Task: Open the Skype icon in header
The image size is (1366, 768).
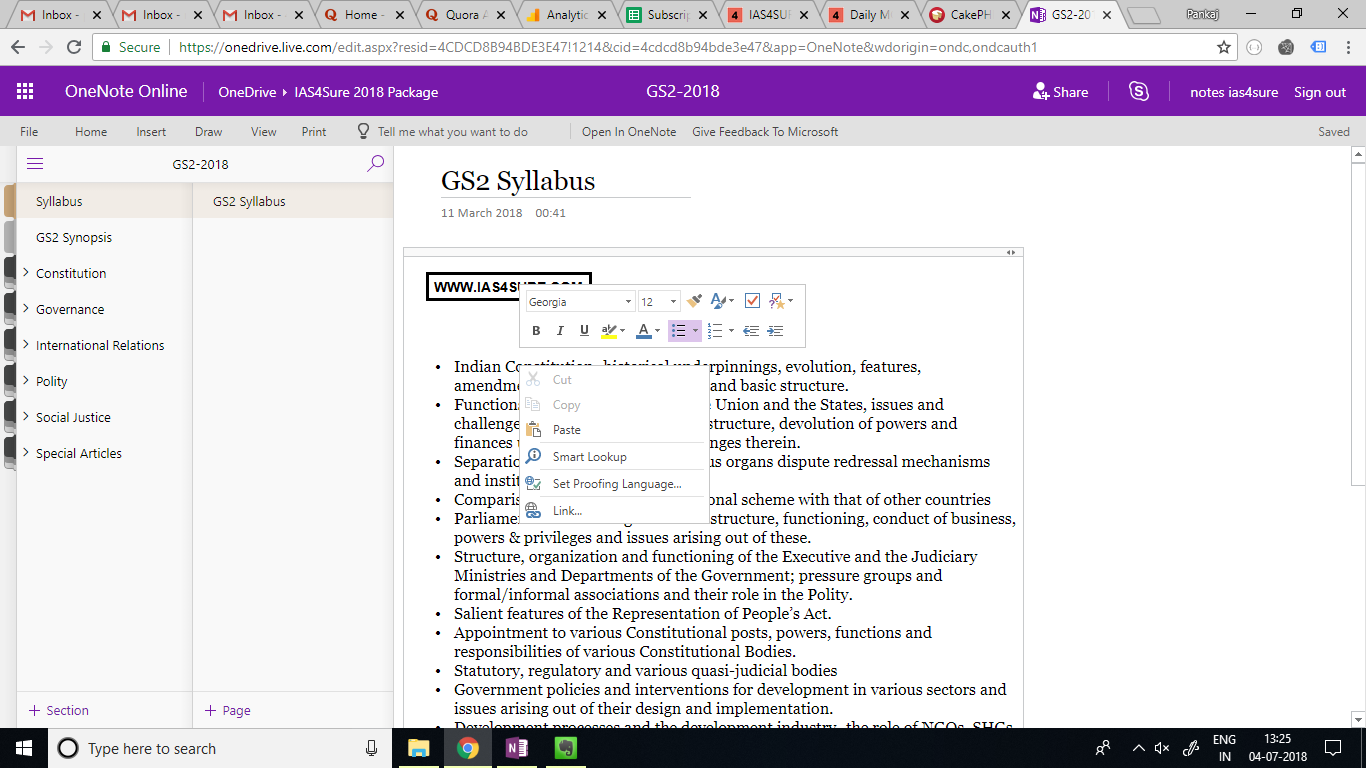Action: point(1139,91)
